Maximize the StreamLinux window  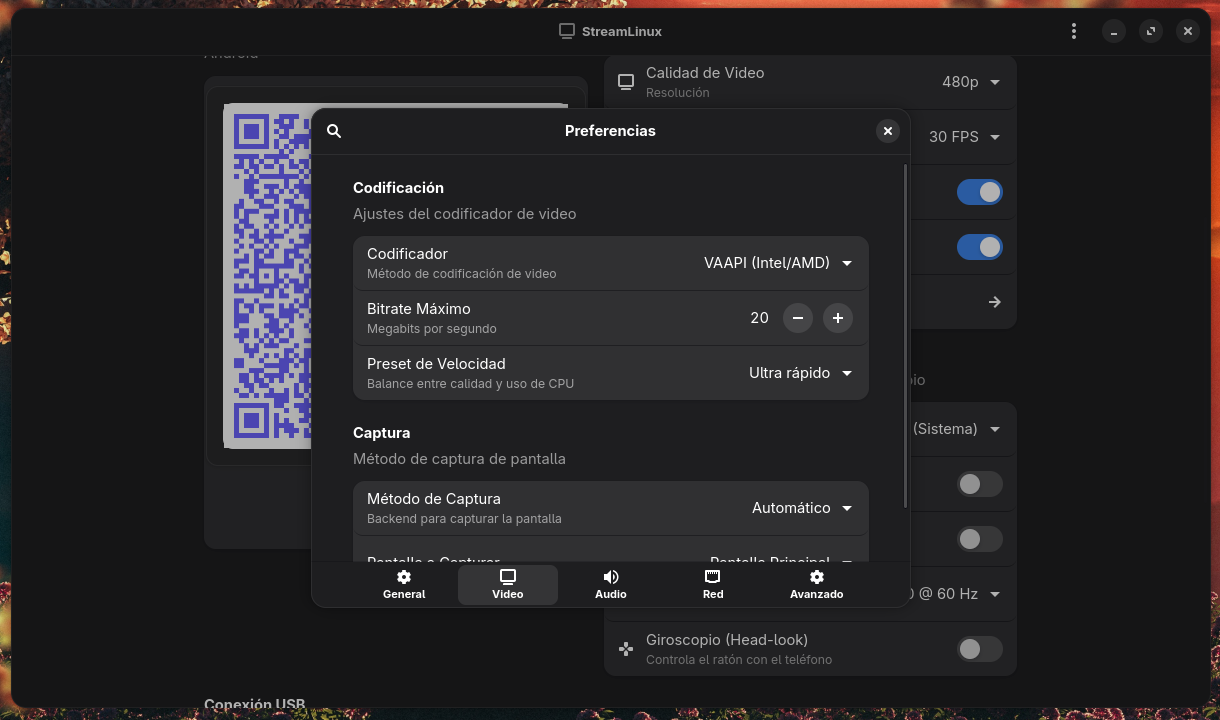click(x=1151, y=31)
